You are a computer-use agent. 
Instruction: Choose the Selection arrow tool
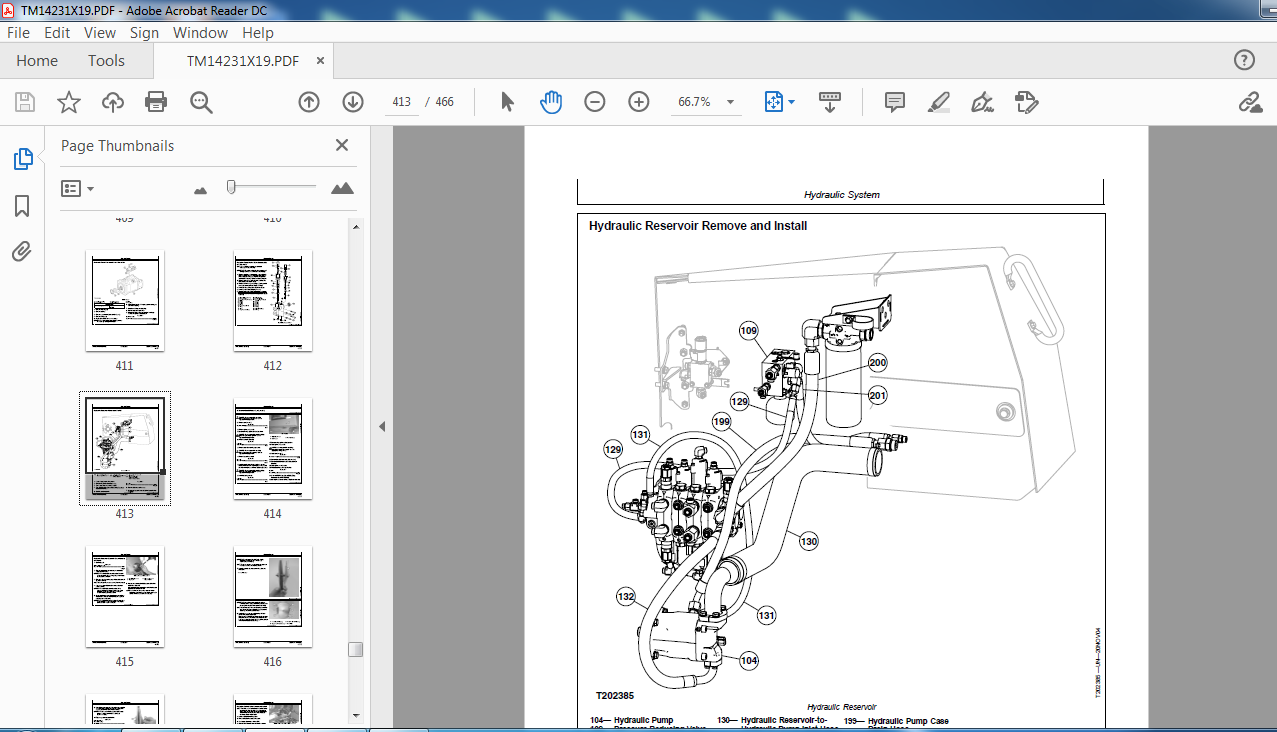(507, 102)
